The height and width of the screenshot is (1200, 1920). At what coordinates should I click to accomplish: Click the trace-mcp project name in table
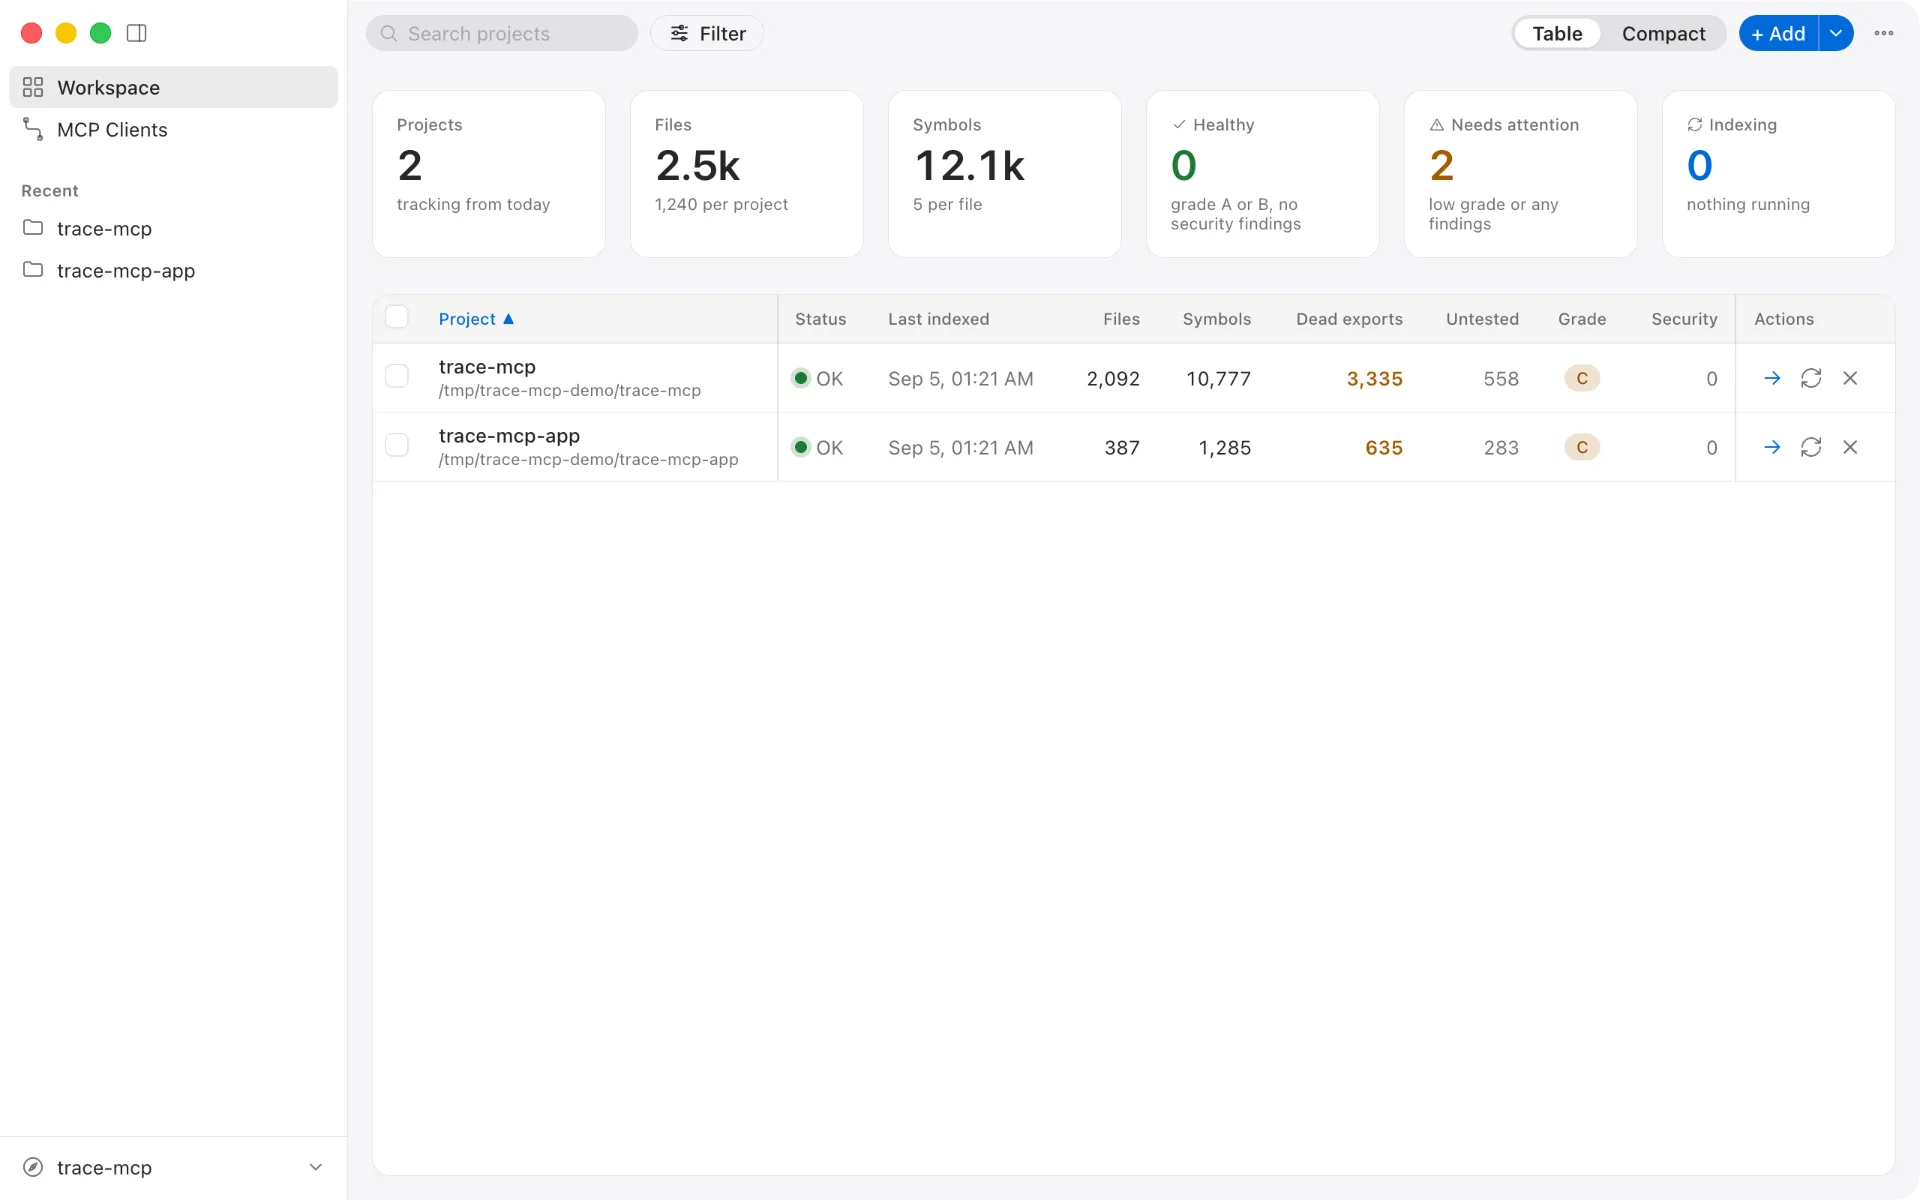point(487,367)
